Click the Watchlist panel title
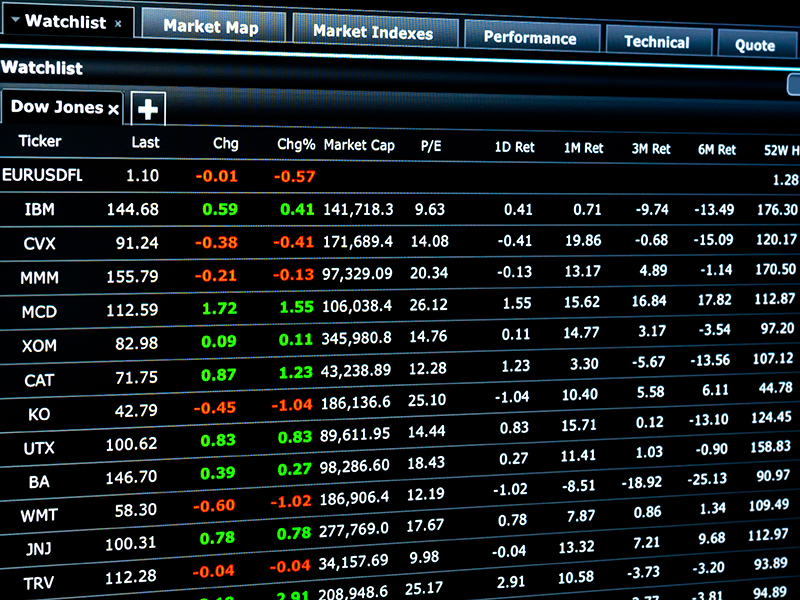 [42, 68]
